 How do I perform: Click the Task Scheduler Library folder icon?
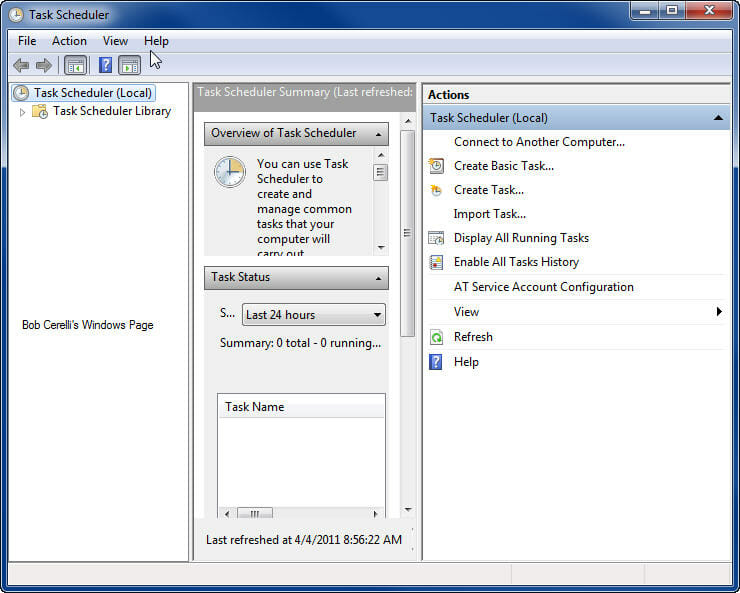[40, 111]
